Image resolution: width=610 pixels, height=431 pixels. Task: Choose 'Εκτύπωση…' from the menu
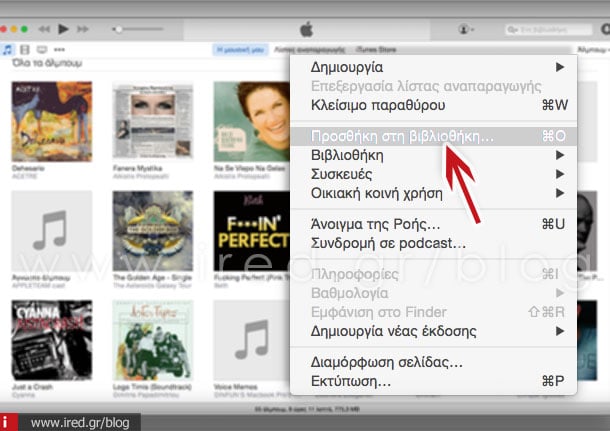(x=433, y=381)
